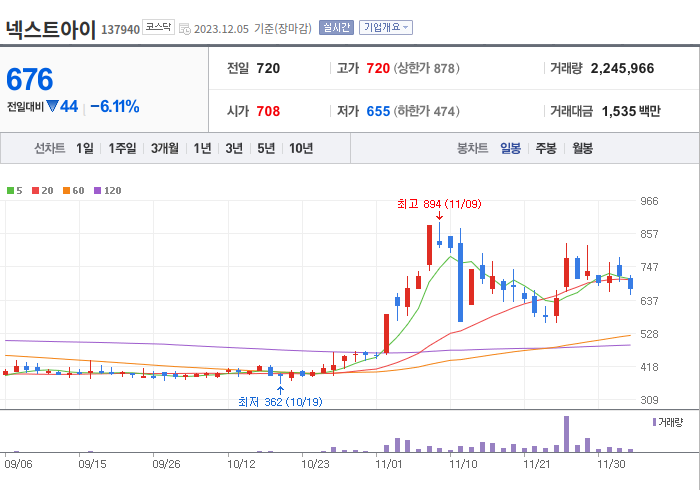Select the 3년 line chart tab

(x=234, y=148)
